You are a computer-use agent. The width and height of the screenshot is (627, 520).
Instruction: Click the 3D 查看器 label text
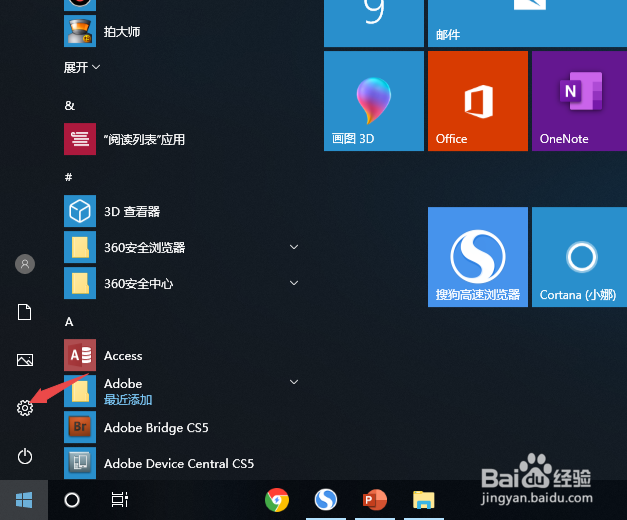(x=132, y=212)
